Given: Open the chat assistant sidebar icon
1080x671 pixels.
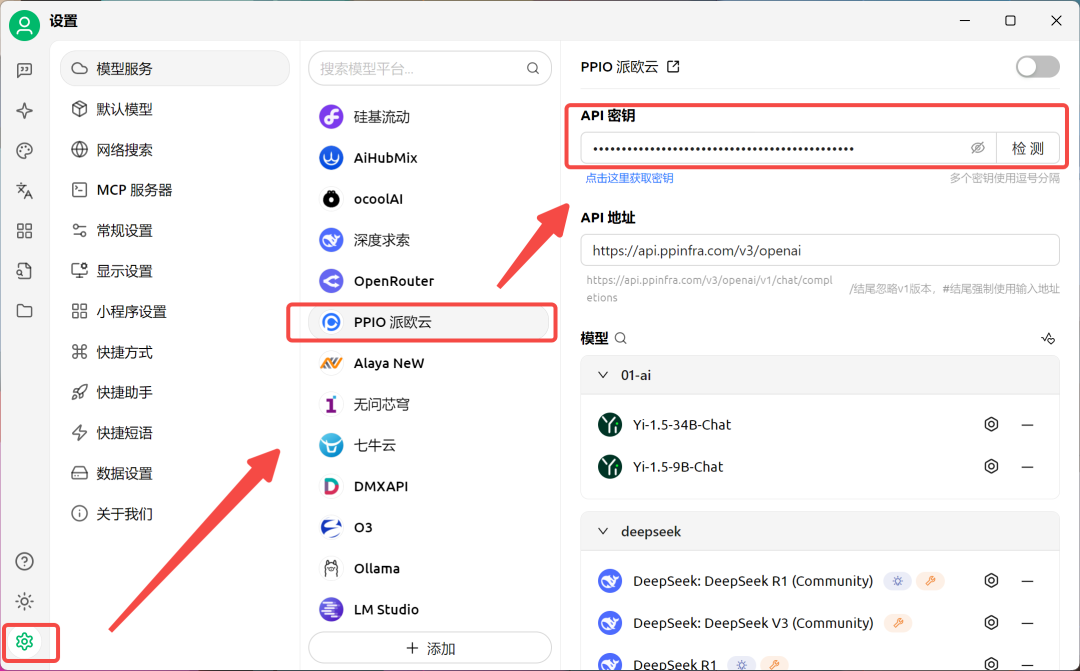Looking at the screenshot, I should 25,70.
